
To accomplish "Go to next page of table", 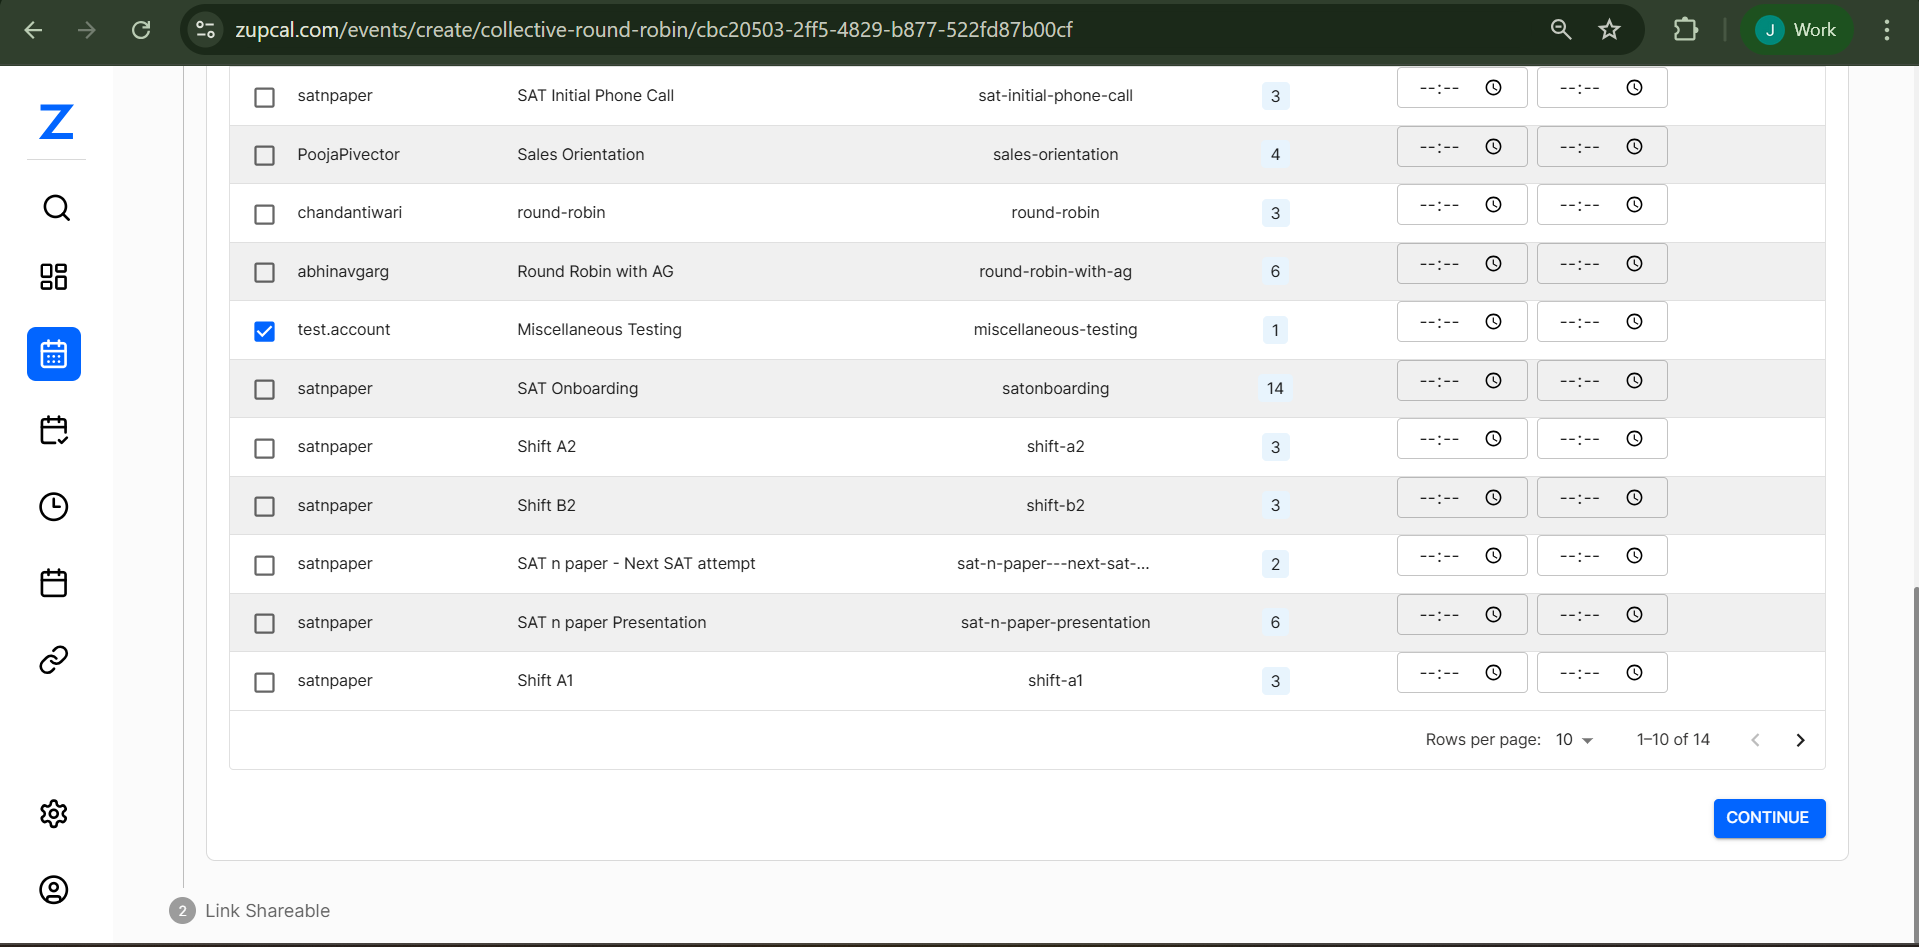I will tap(1800, 740).
